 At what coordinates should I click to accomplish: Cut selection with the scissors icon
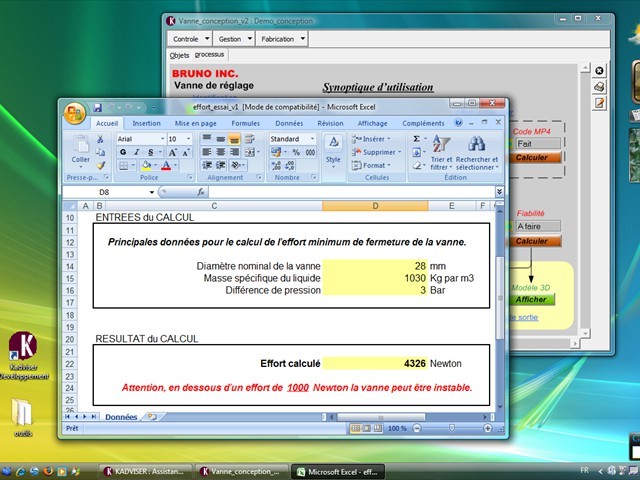point(100,139)
